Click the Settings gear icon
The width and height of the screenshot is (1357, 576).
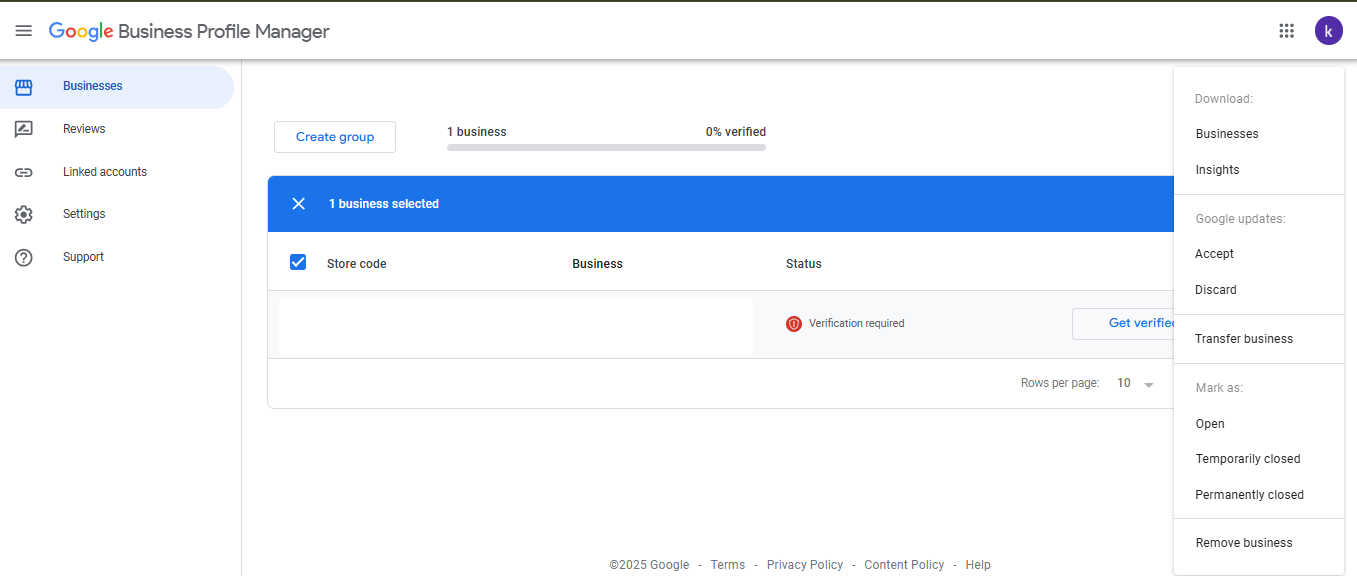click(24, 214)
